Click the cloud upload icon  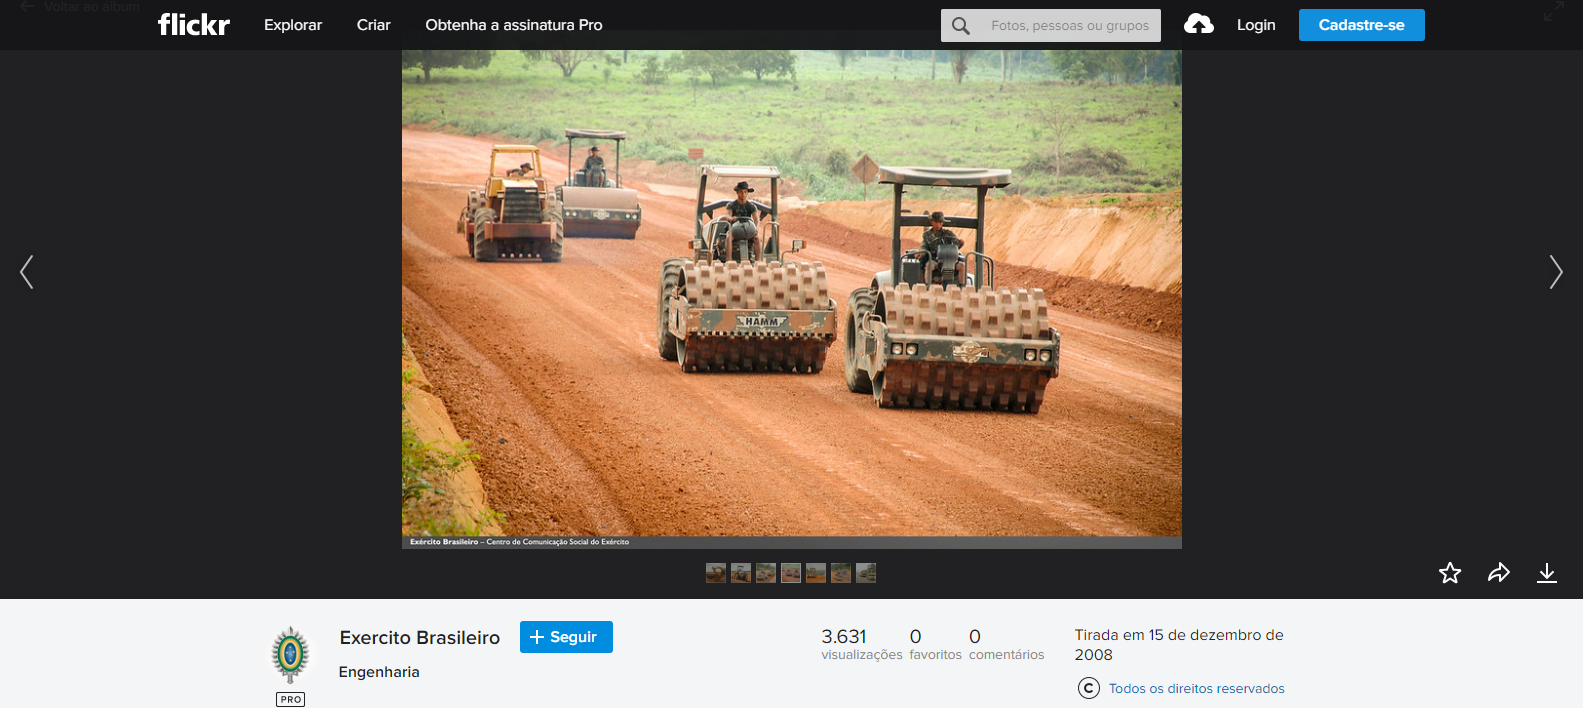click(1199, 24)
